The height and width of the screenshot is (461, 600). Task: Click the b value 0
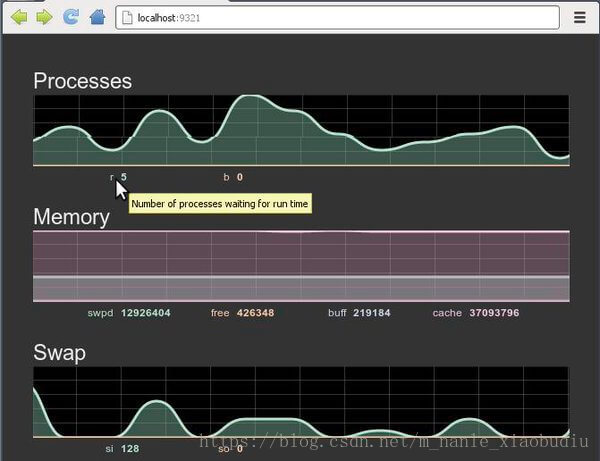point(240,177)
